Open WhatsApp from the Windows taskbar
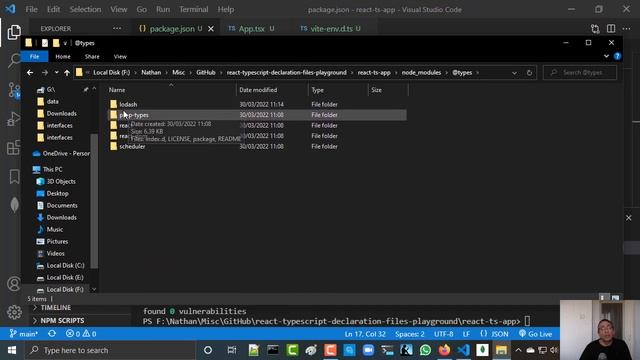This screenshot has width=640, height=360. (425, 350)
